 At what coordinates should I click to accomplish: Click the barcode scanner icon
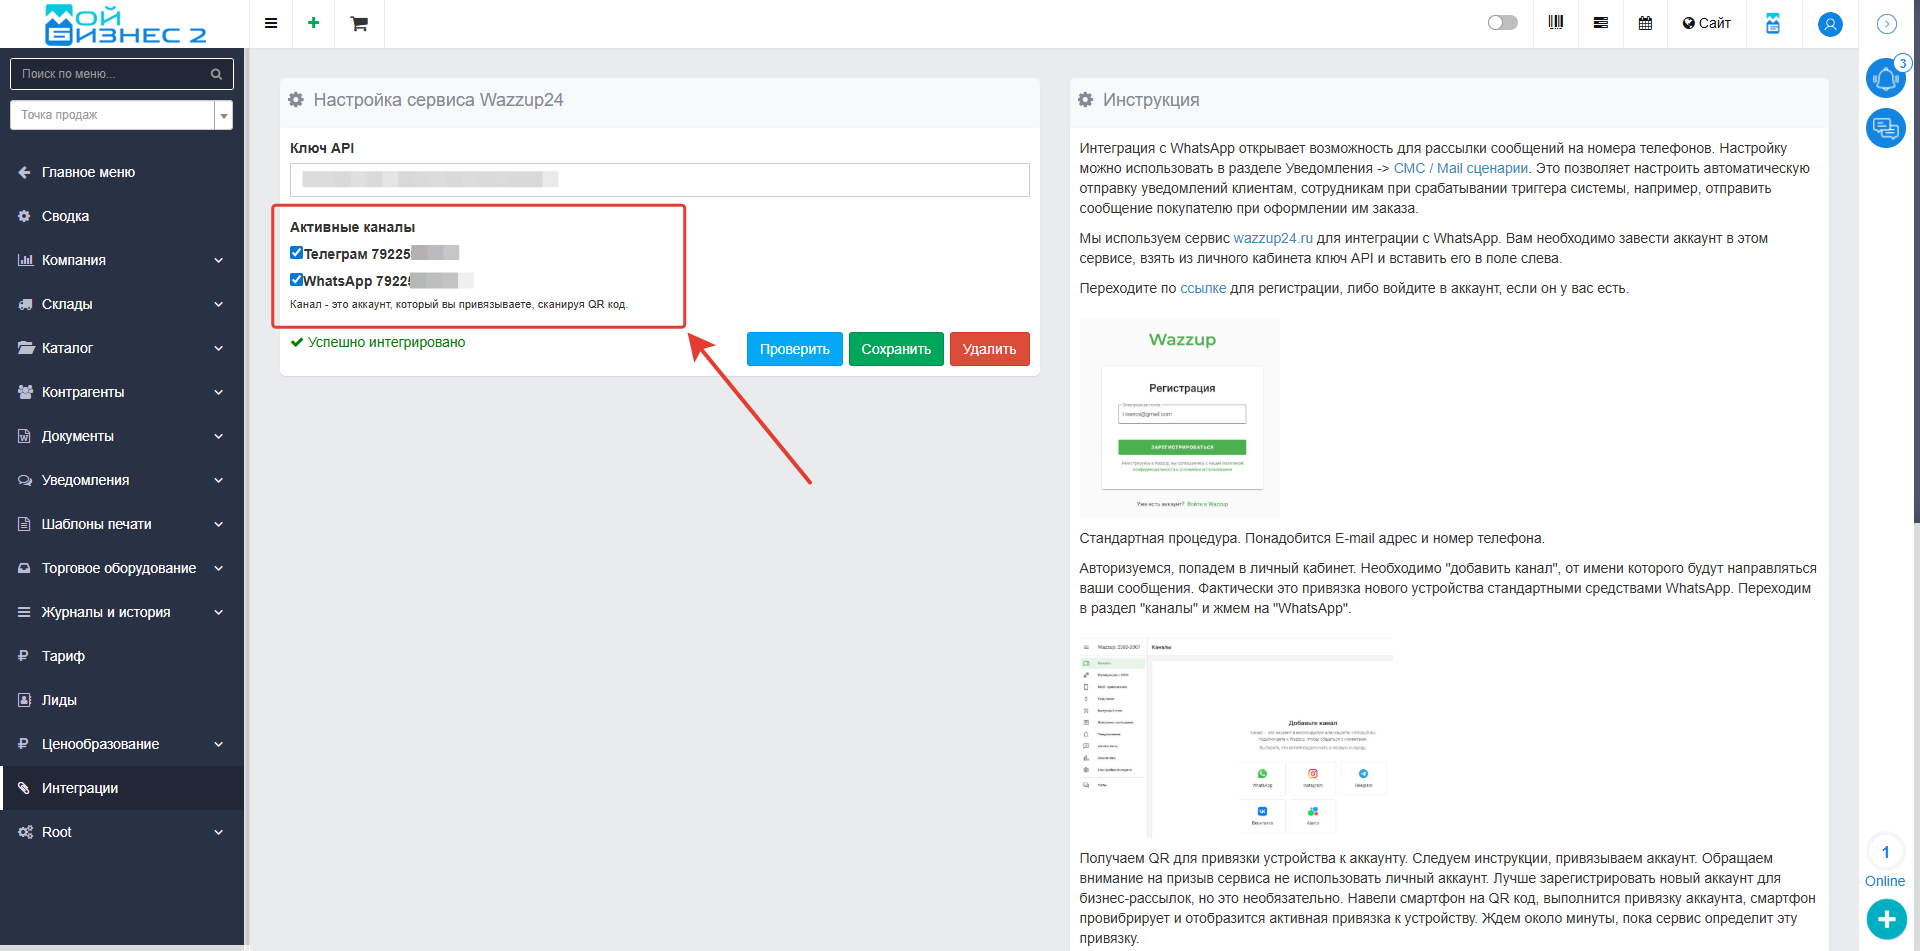(x=1556, y=23)
